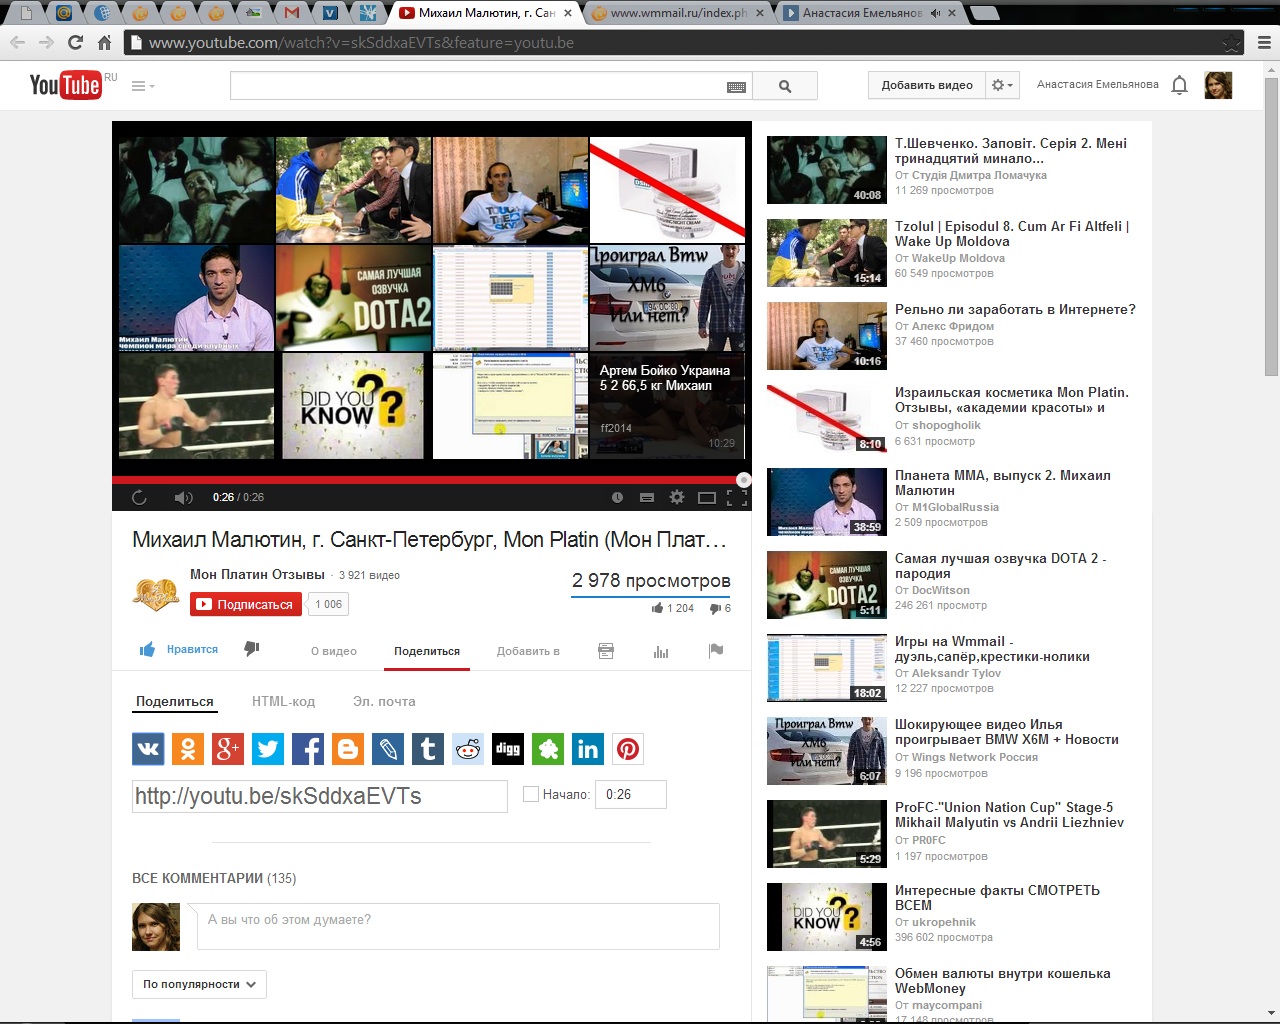The image size is (1280, 1024).
Task: Open Анастасия Емельянова account name
Action: coord(1097,84)
